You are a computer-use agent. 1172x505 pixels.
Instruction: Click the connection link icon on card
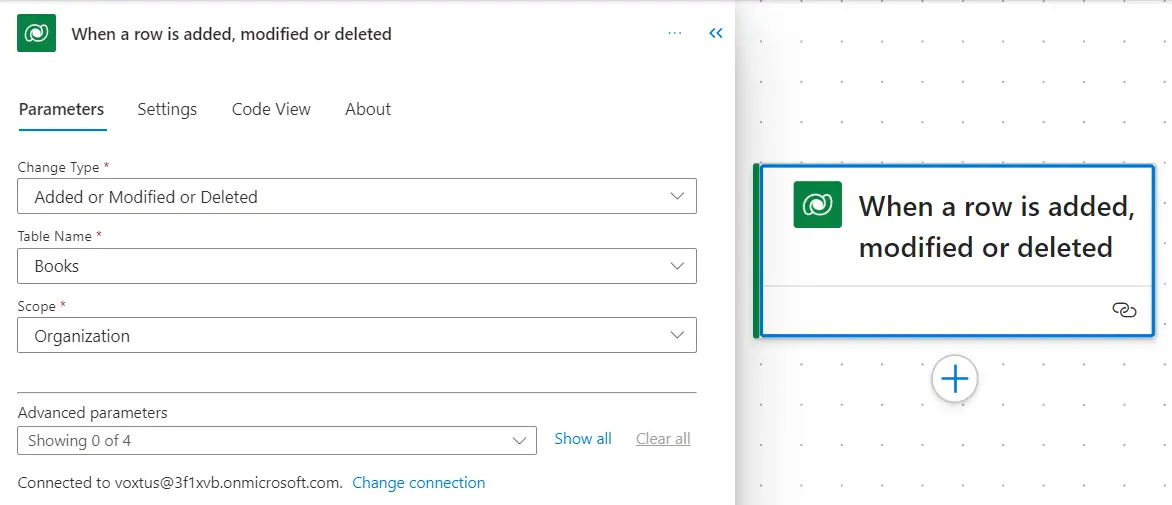[1123, 310]
